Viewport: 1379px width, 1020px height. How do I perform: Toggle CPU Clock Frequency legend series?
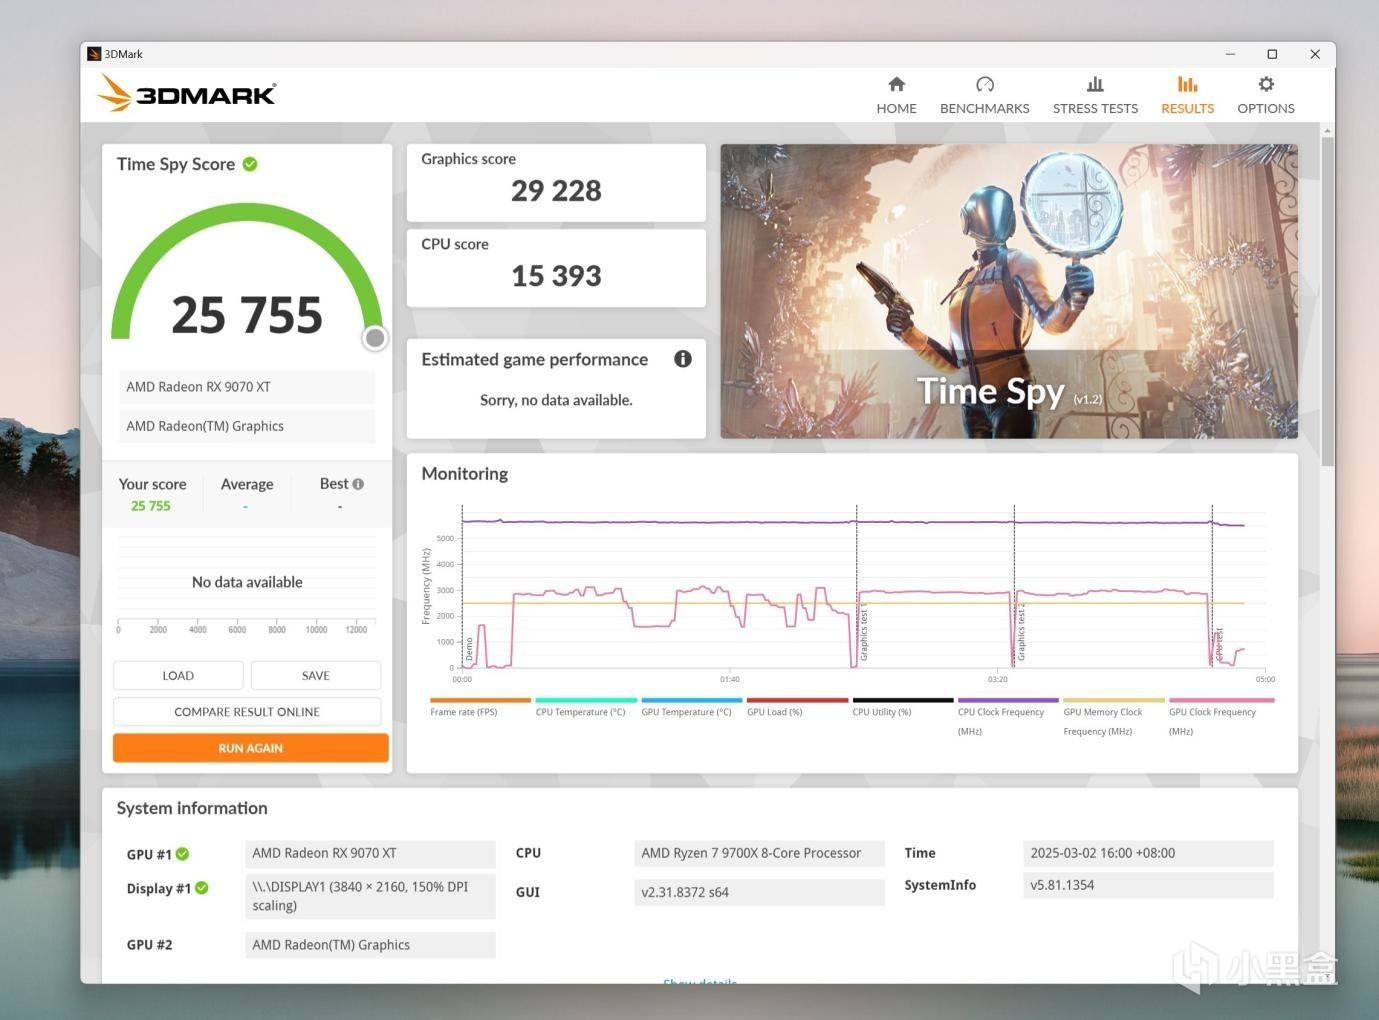pos(1008,716)
